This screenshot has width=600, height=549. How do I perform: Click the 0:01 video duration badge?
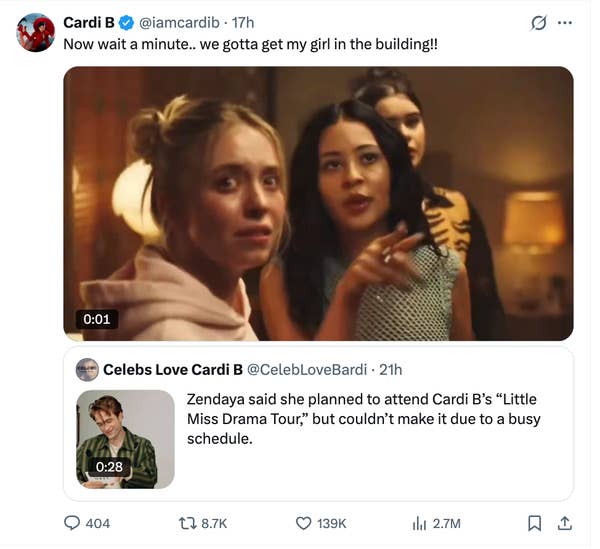pos(96,319)
